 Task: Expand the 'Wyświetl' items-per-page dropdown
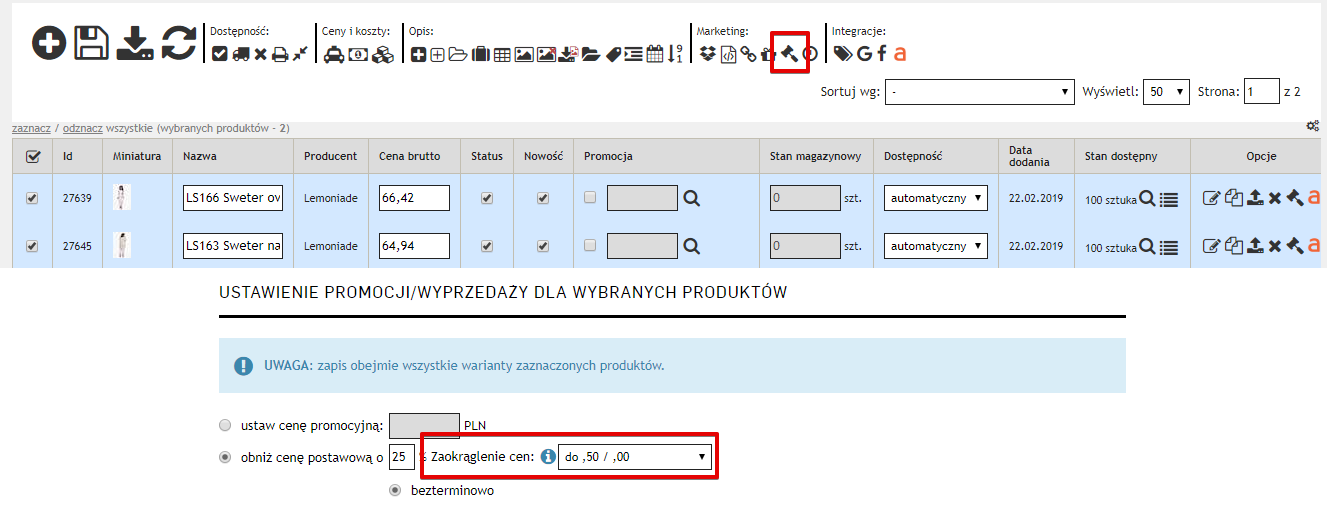[1166, 92]
